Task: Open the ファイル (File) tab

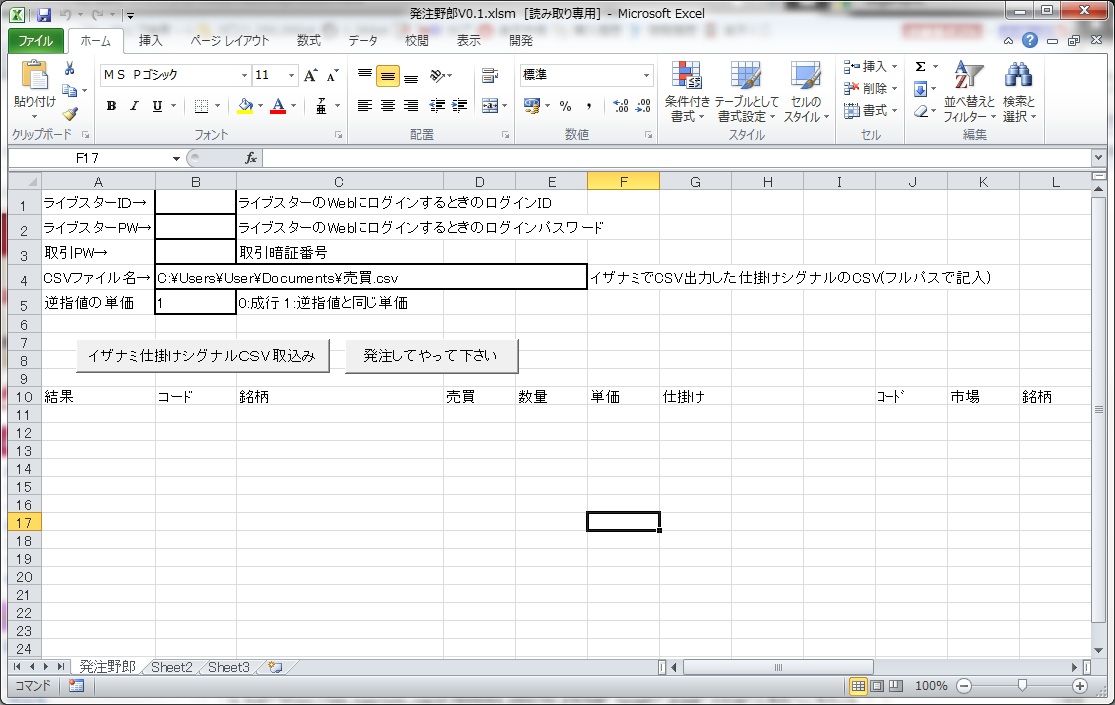Action: click(x=36, y=41)
